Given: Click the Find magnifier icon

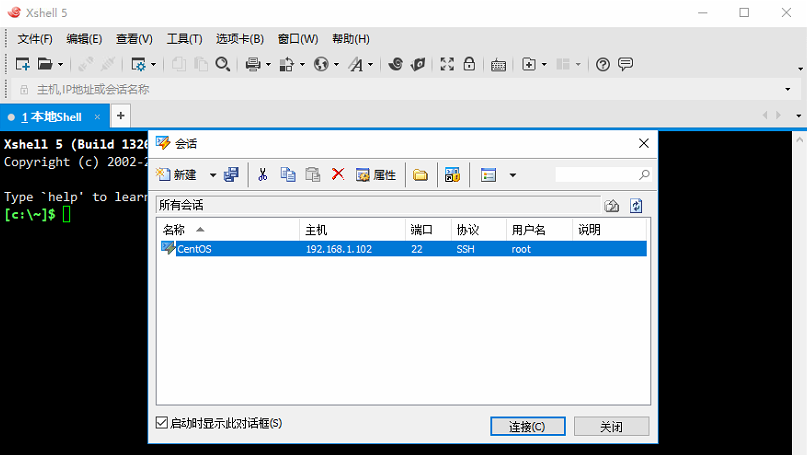Looking at the screenshot, I should tap(222, 64).
